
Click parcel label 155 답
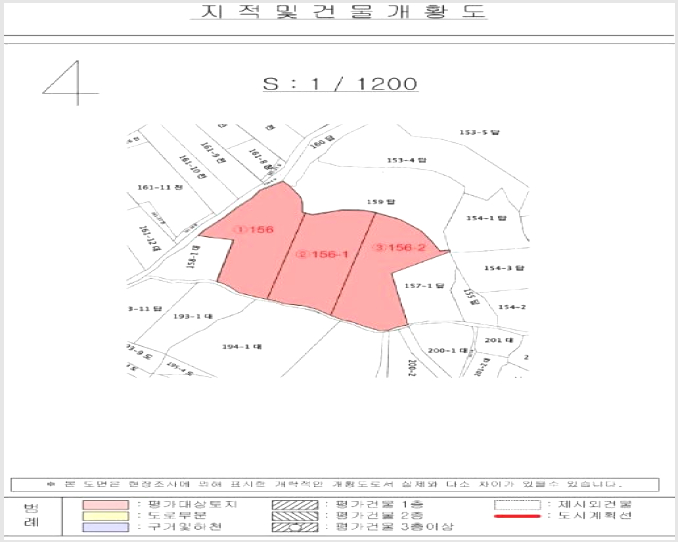click(472, 297)
